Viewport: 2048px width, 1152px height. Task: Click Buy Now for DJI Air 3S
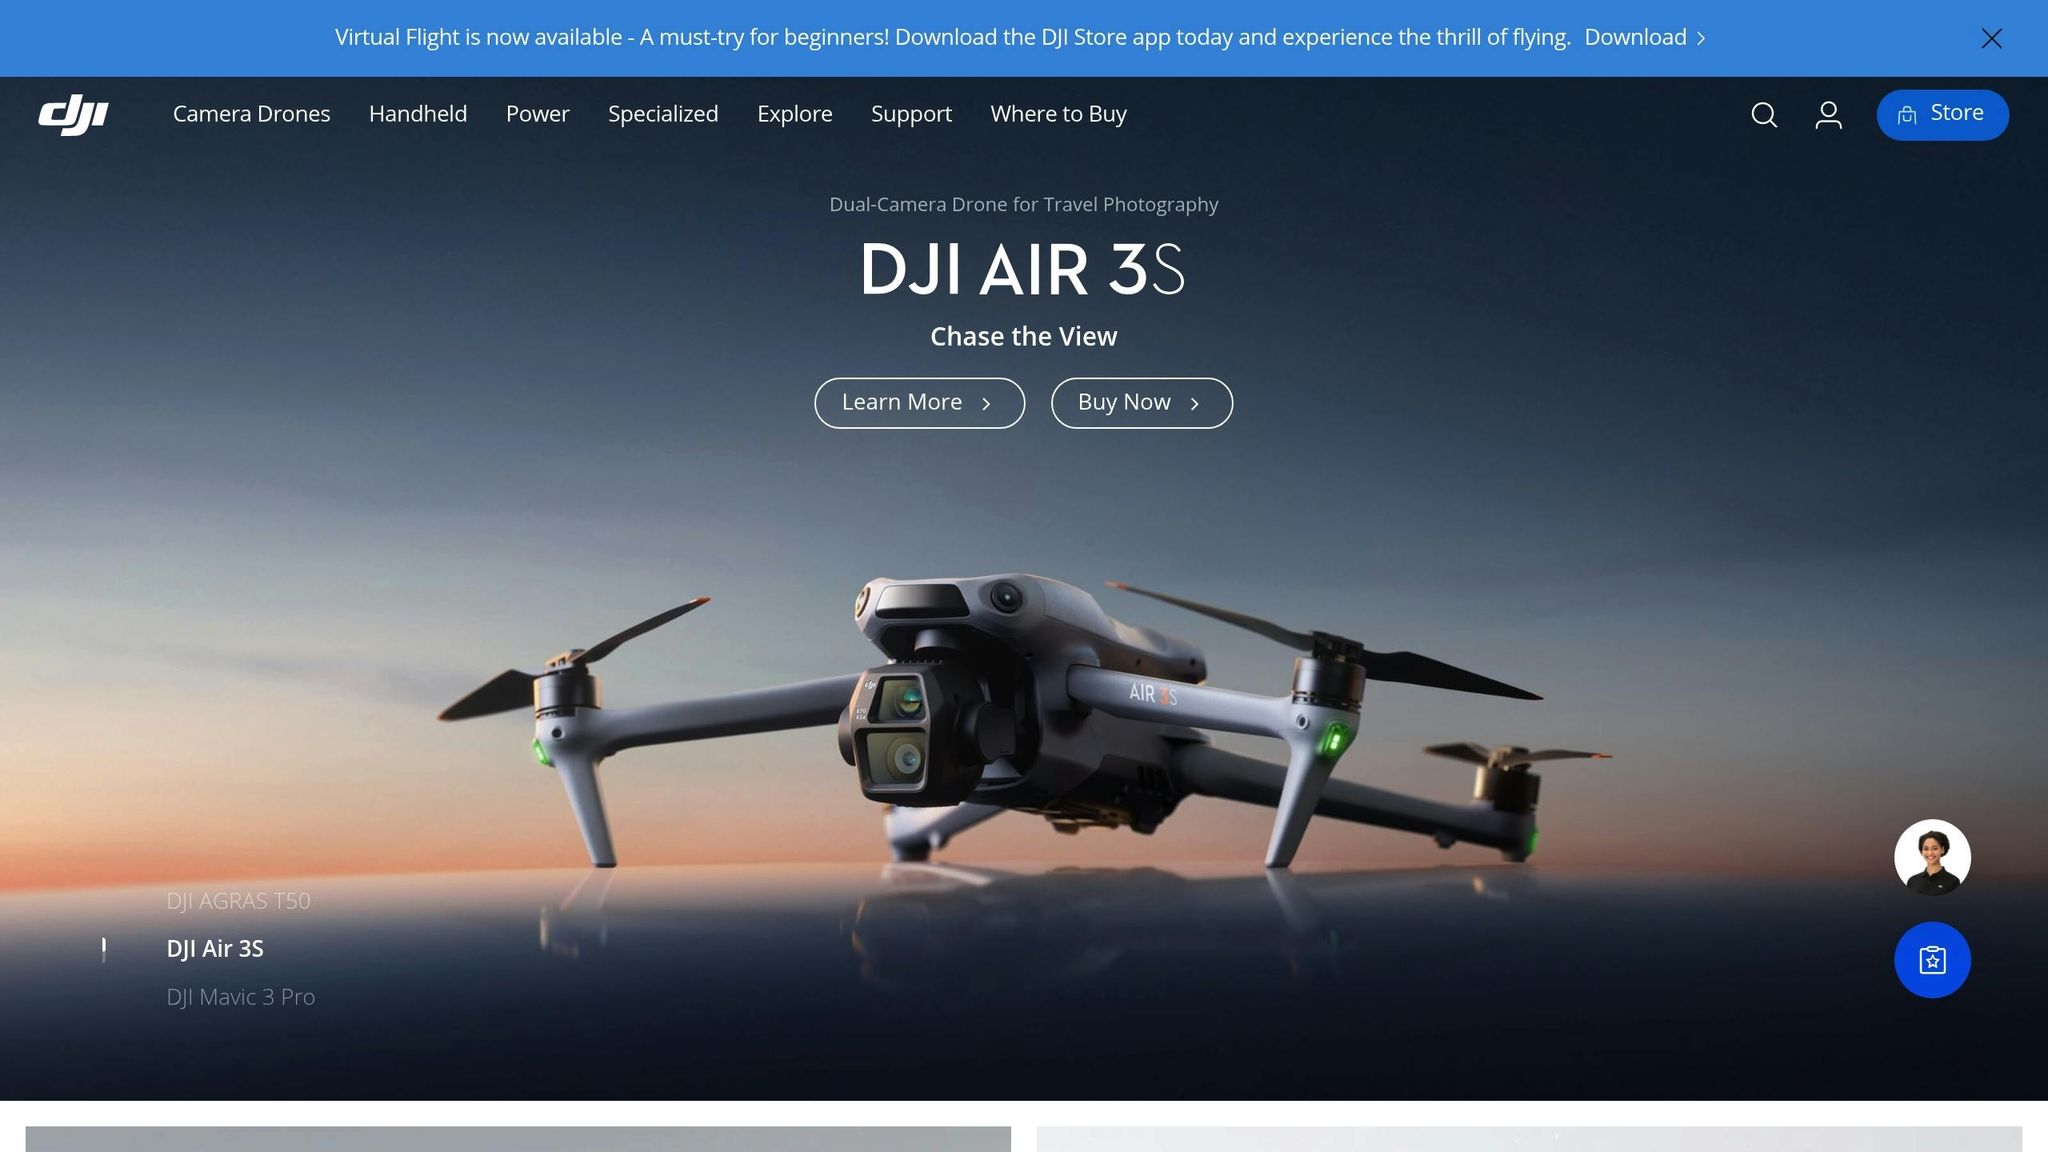(1141, 403)
